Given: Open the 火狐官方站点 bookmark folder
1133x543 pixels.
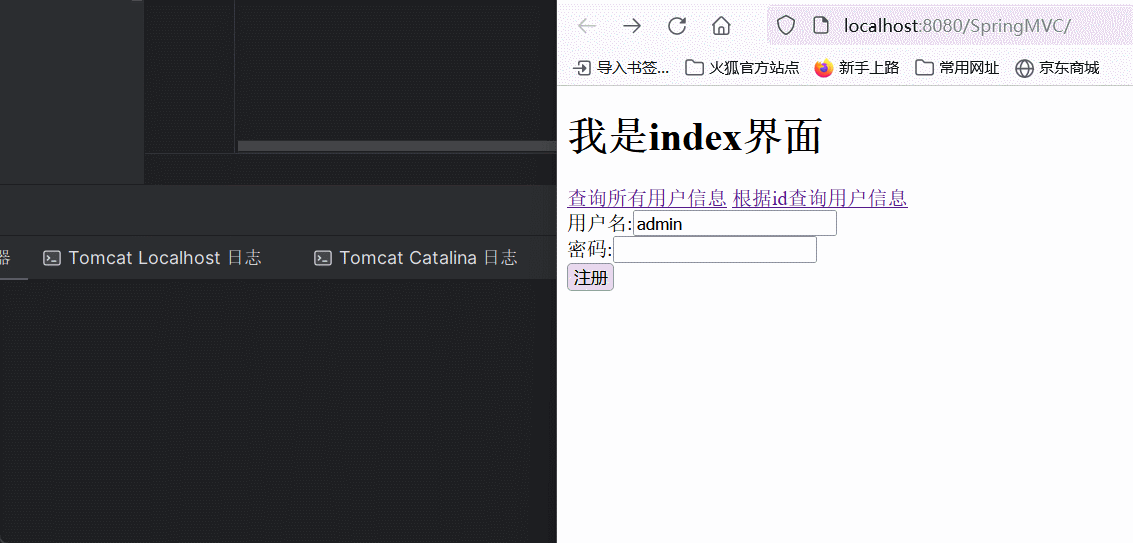Looking at the screenshot, I should coord(742,68).
